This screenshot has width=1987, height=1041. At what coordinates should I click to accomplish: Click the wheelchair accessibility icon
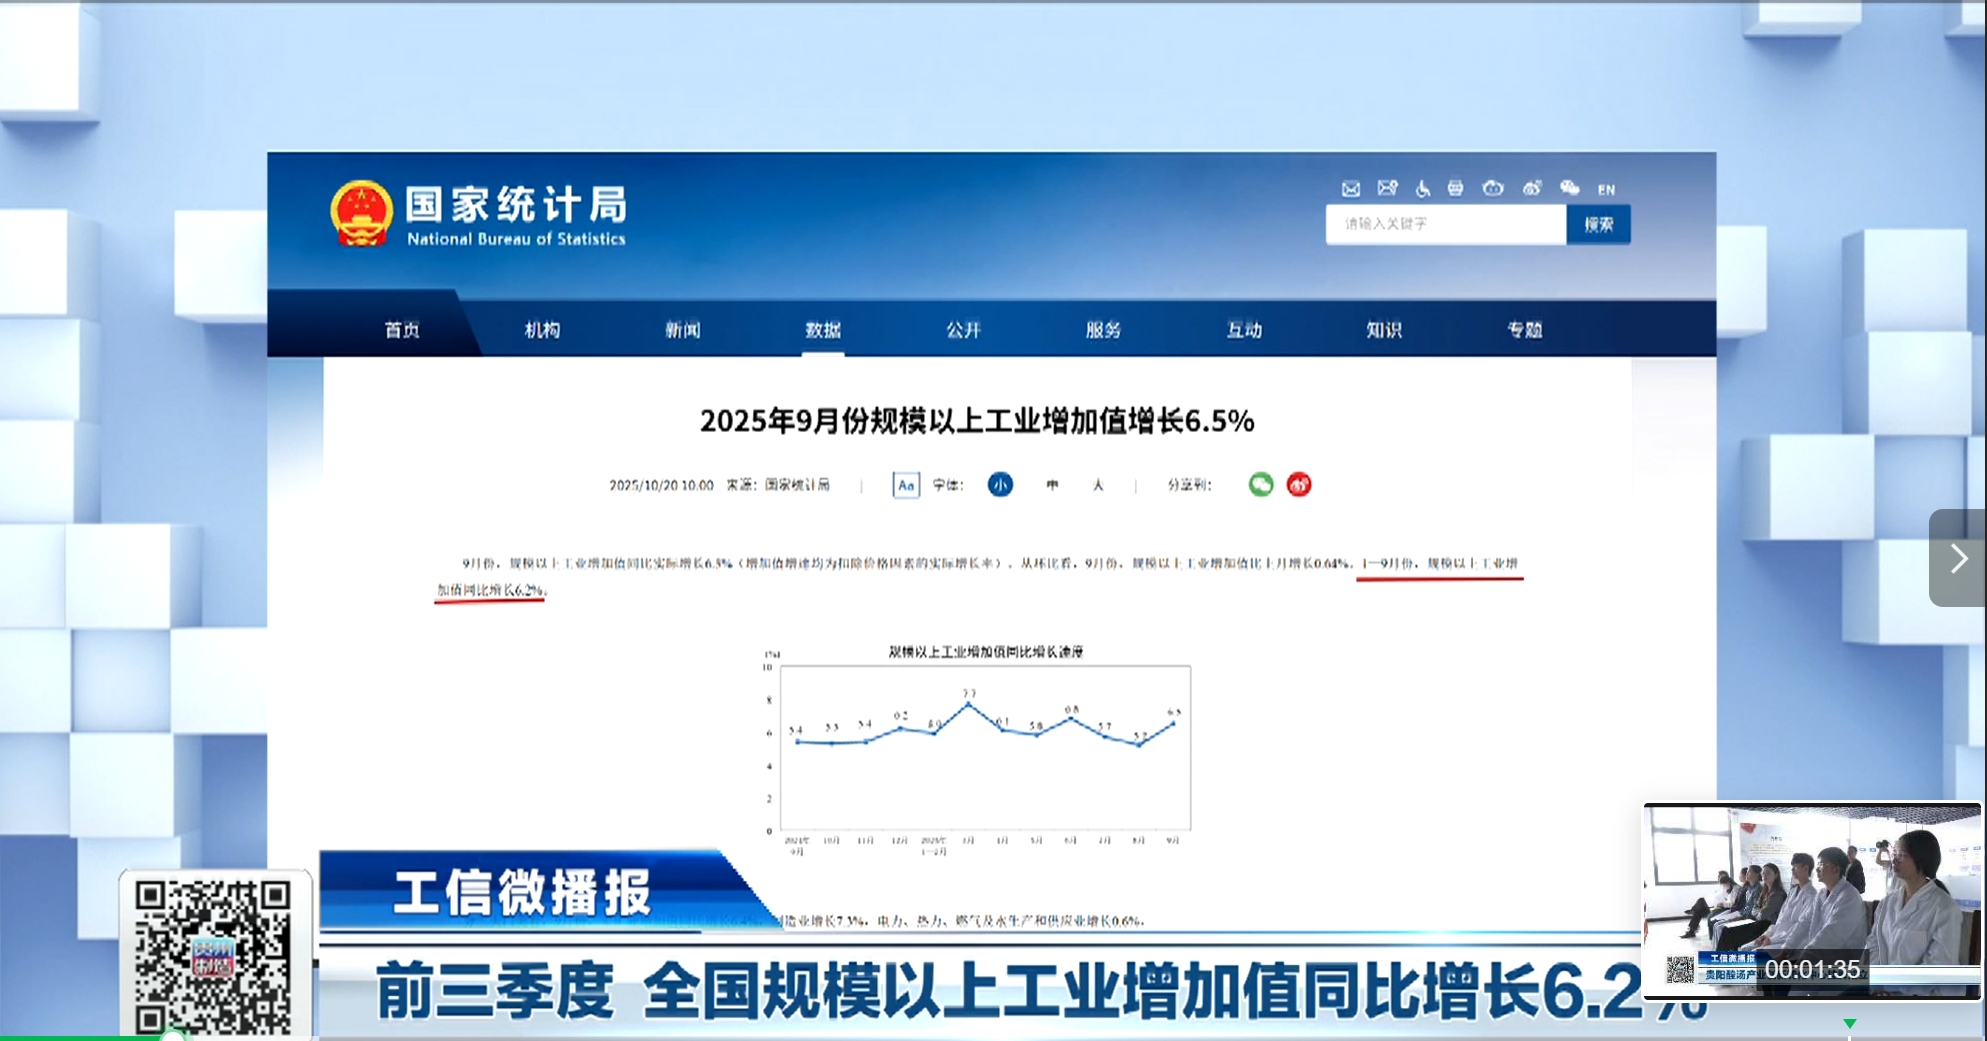[1422, 188]
